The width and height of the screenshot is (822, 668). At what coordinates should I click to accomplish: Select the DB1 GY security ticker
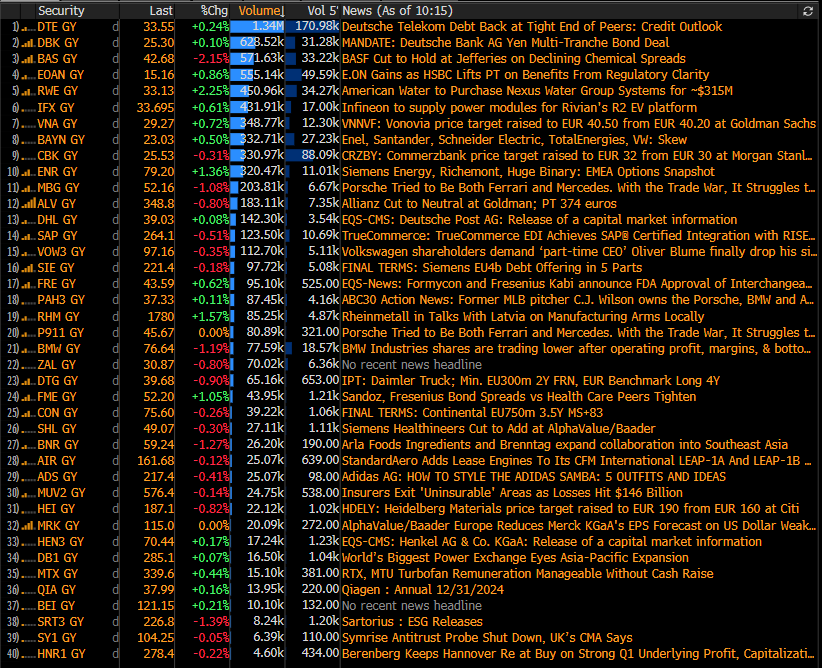[57, 558]
